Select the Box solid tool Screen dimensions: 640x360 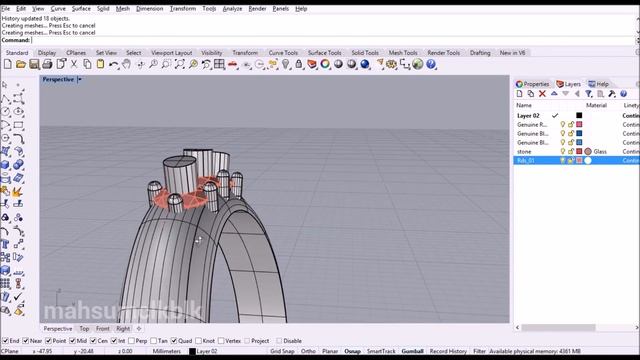point(5,165)
